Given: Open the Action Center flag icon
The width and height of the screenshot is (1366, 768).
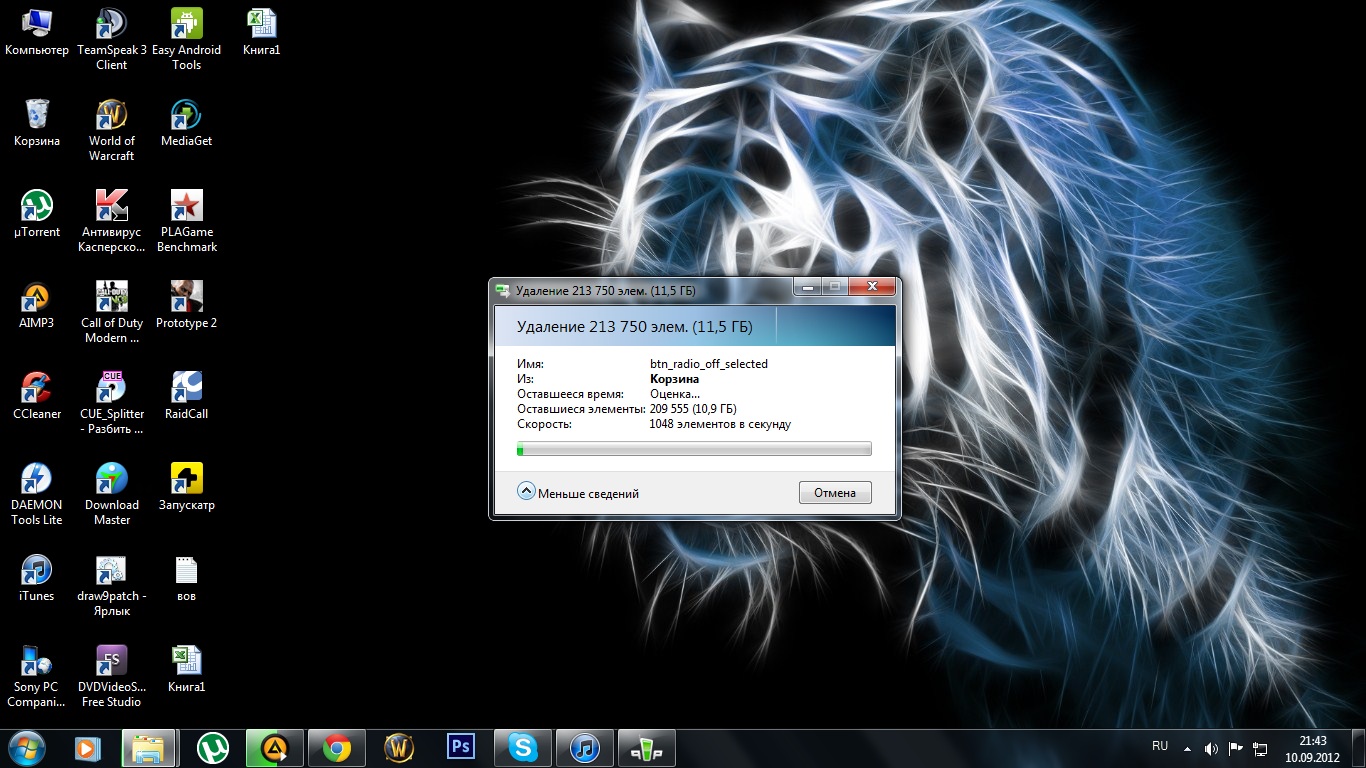Looking at the screenshot, I should pos(1236,748).
